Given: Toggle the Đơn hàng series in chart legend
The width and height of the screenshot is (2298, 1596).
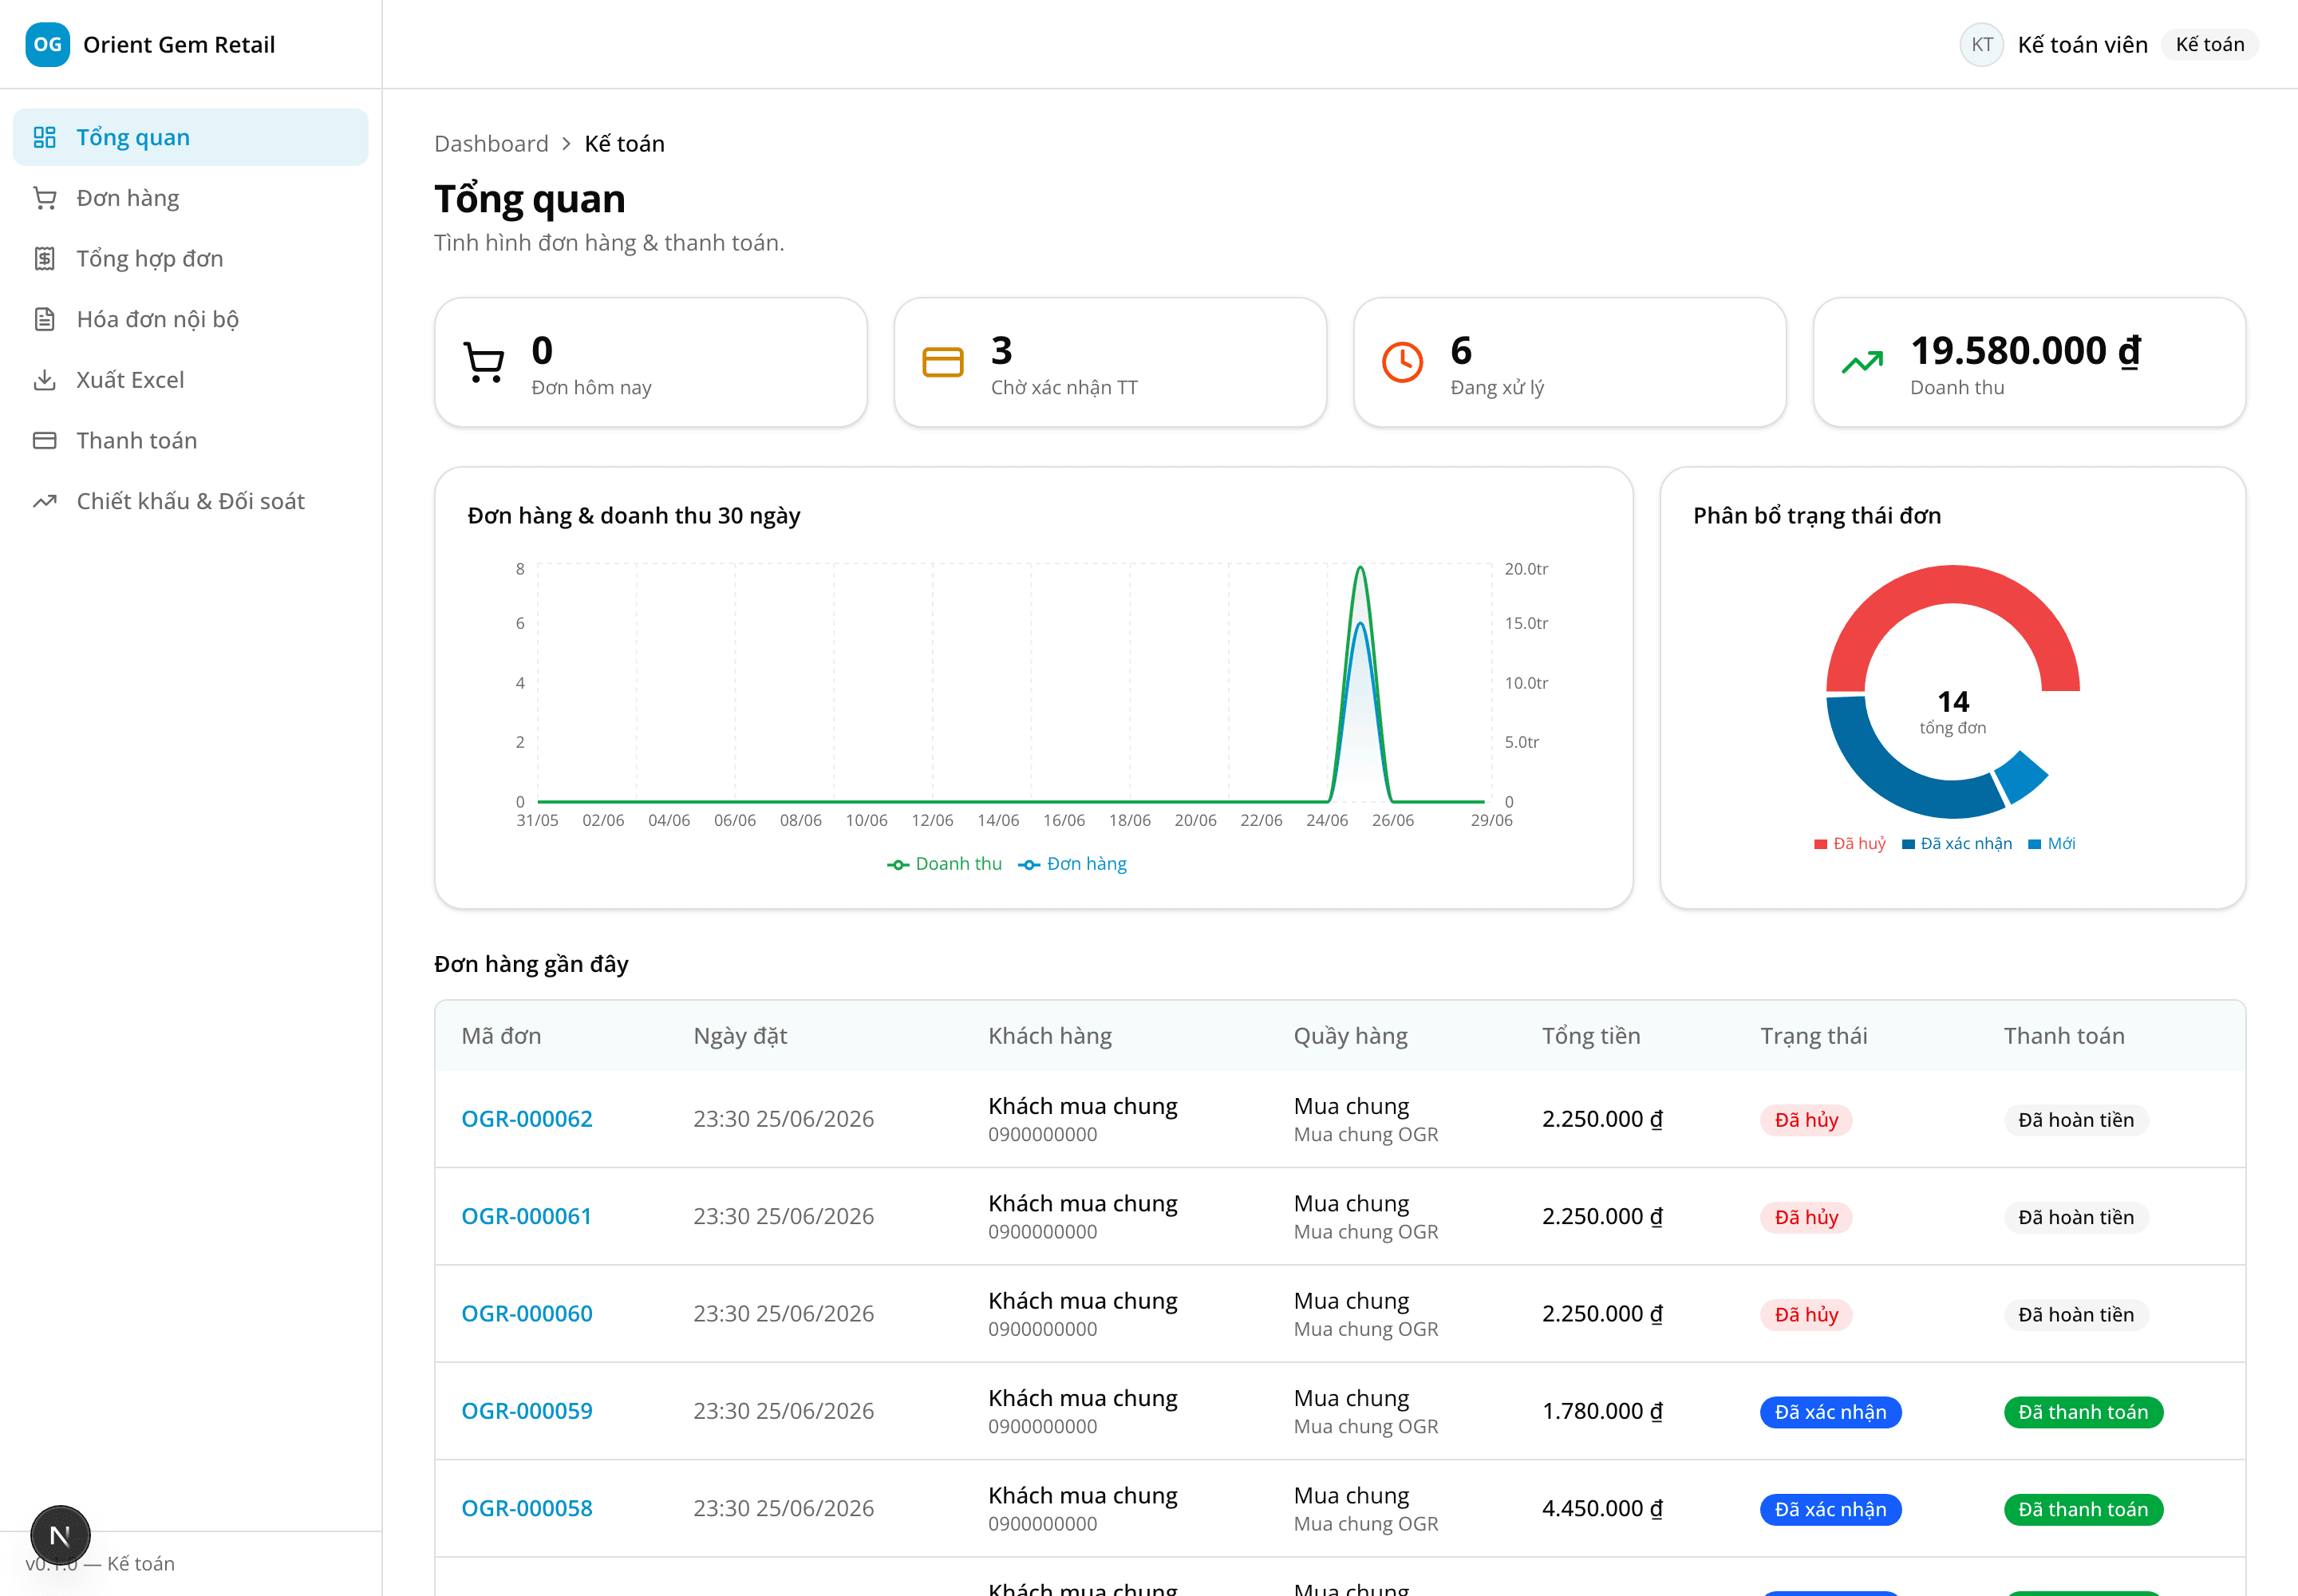Looking at the screenshot, I should [x=1072, y=864].
